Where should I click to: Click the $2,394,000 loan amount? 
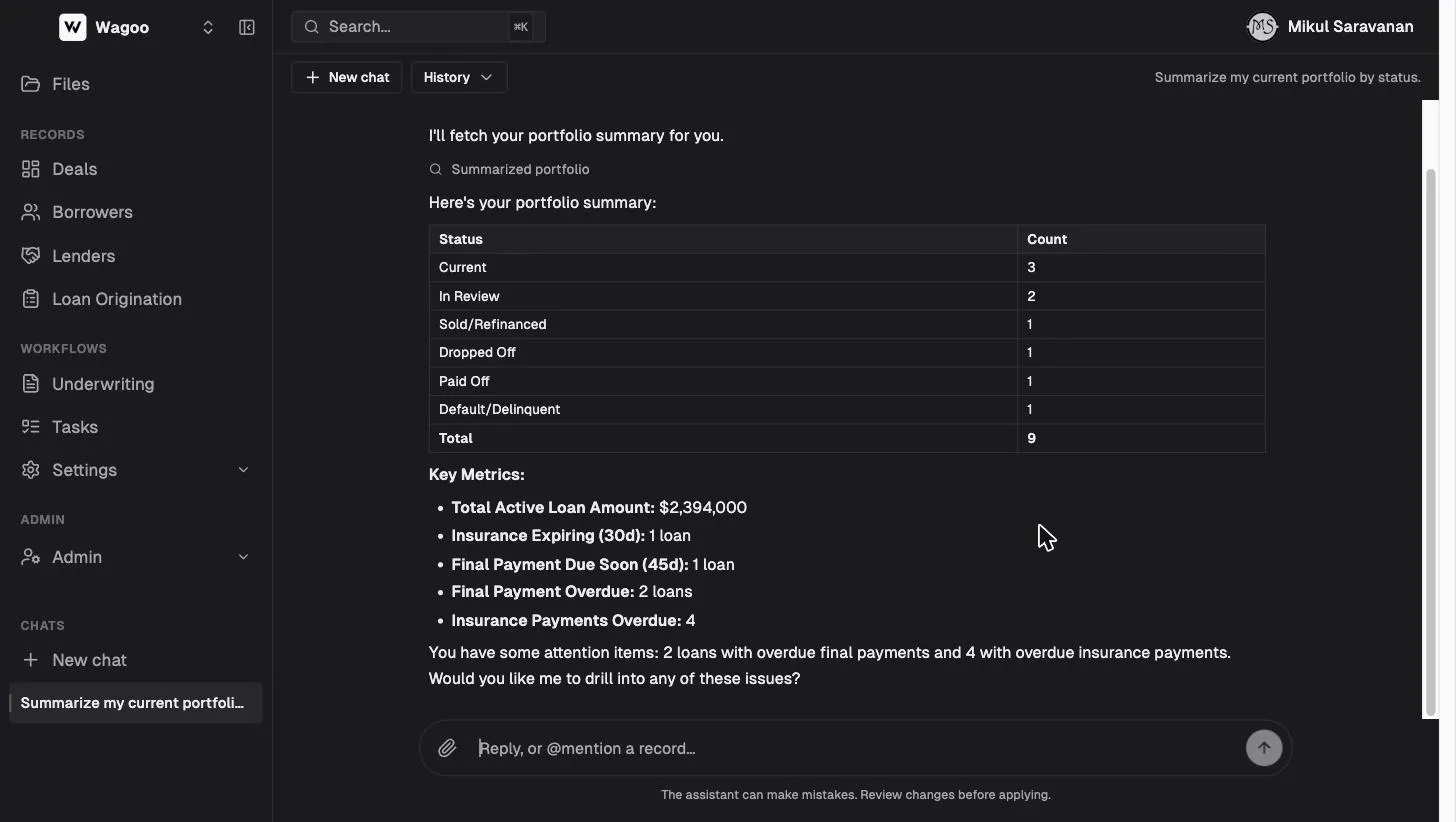(703, 507)
